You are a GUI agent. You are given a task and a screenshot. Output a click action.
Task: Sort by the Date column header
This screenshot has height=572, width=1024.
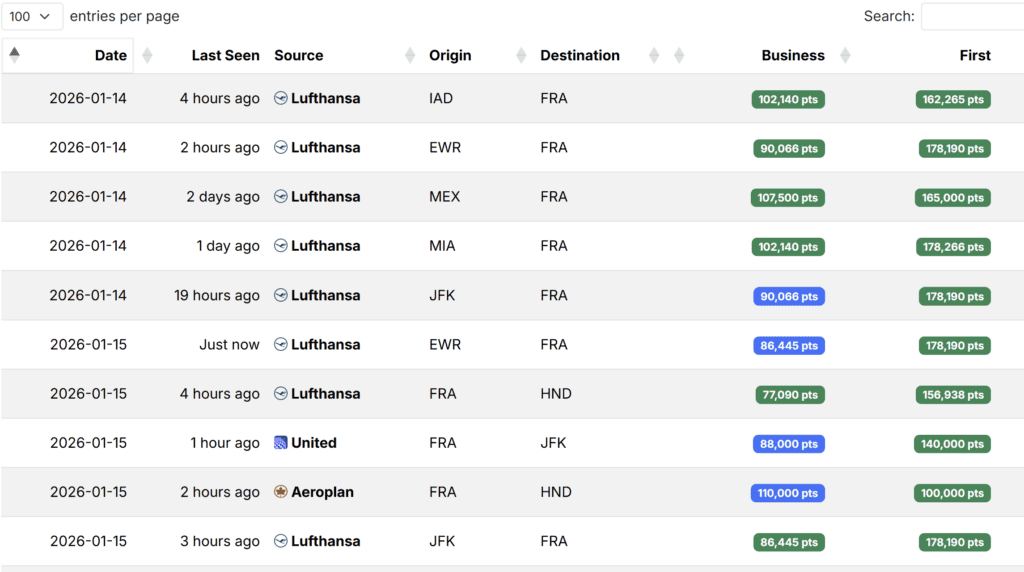(x=110, y=56)
